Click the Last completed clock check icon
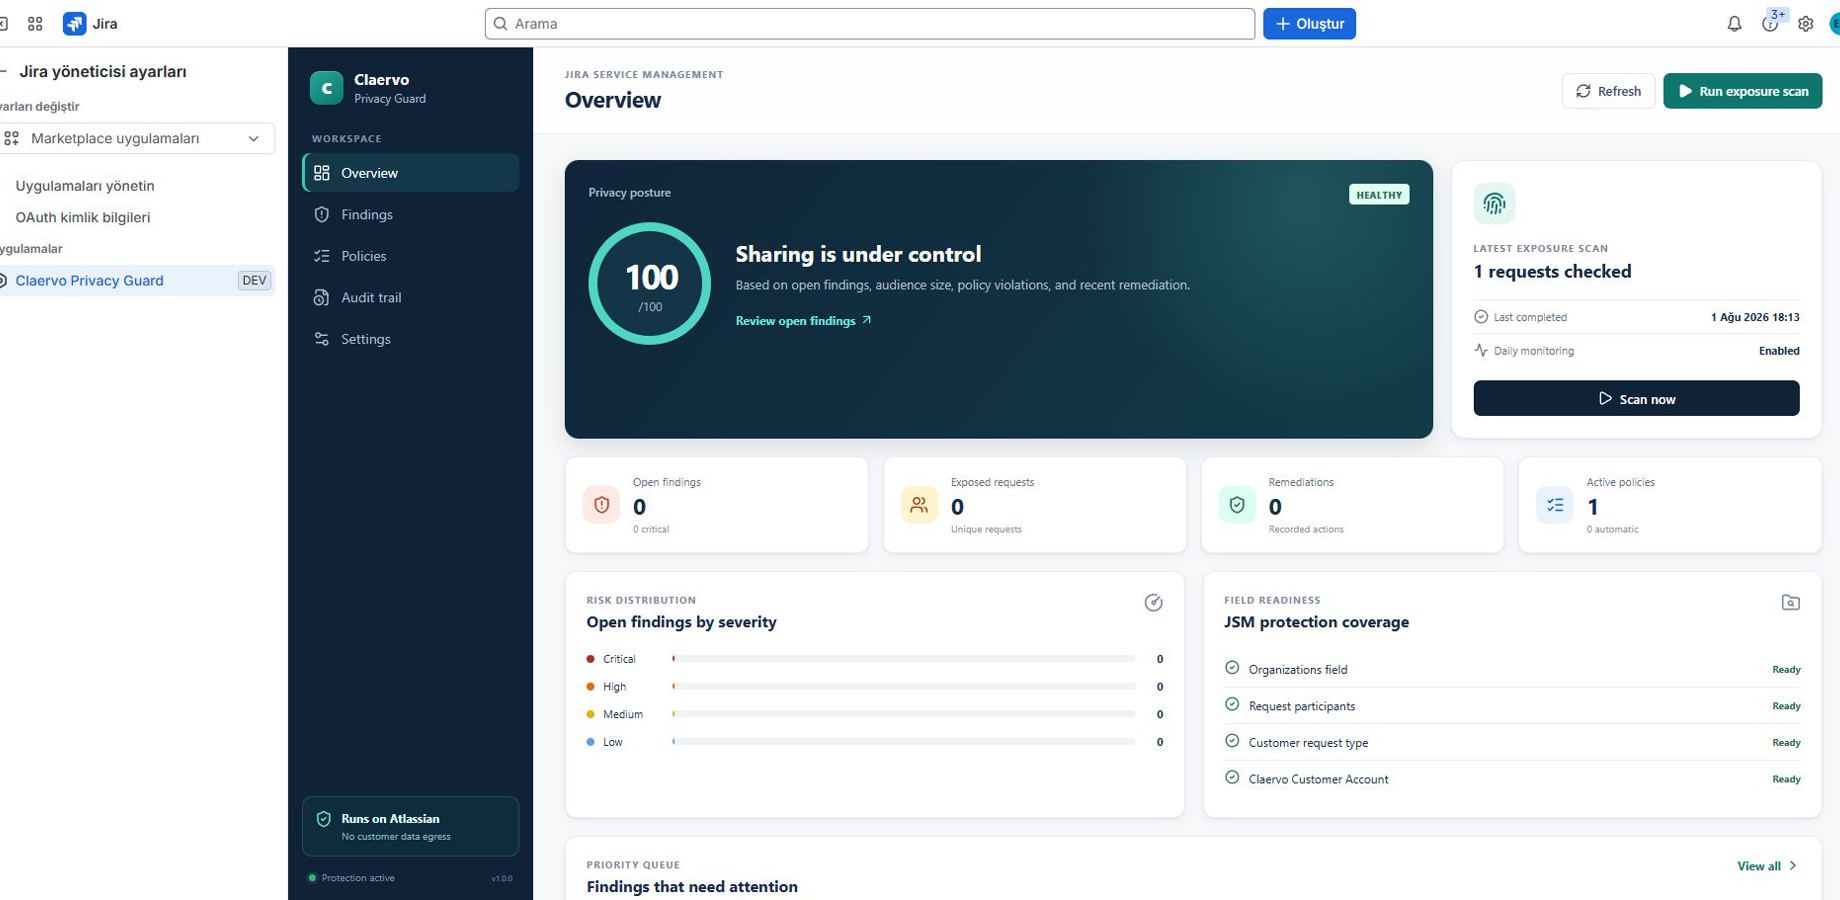Viewport: 1840px width, 900px height. 1481,317
